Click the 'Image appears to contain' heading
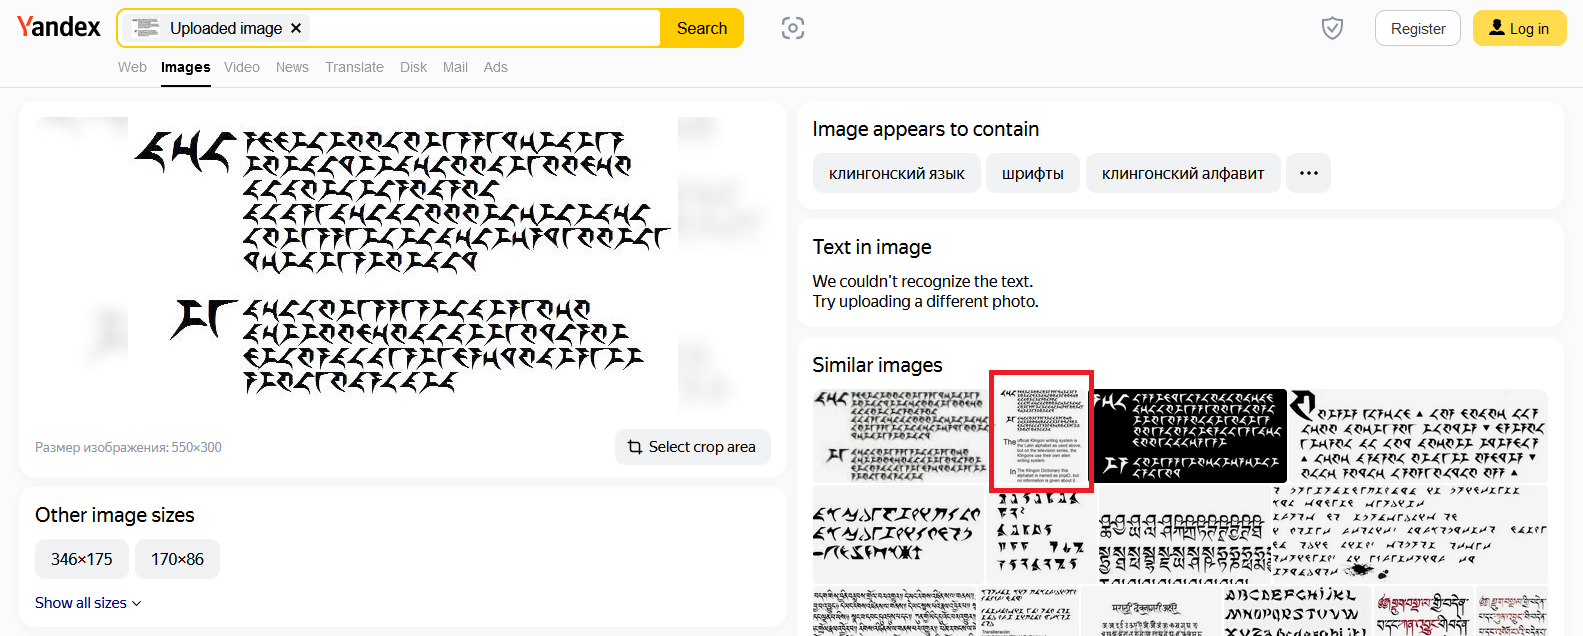The image size is (1583, 636). point(926,129)
